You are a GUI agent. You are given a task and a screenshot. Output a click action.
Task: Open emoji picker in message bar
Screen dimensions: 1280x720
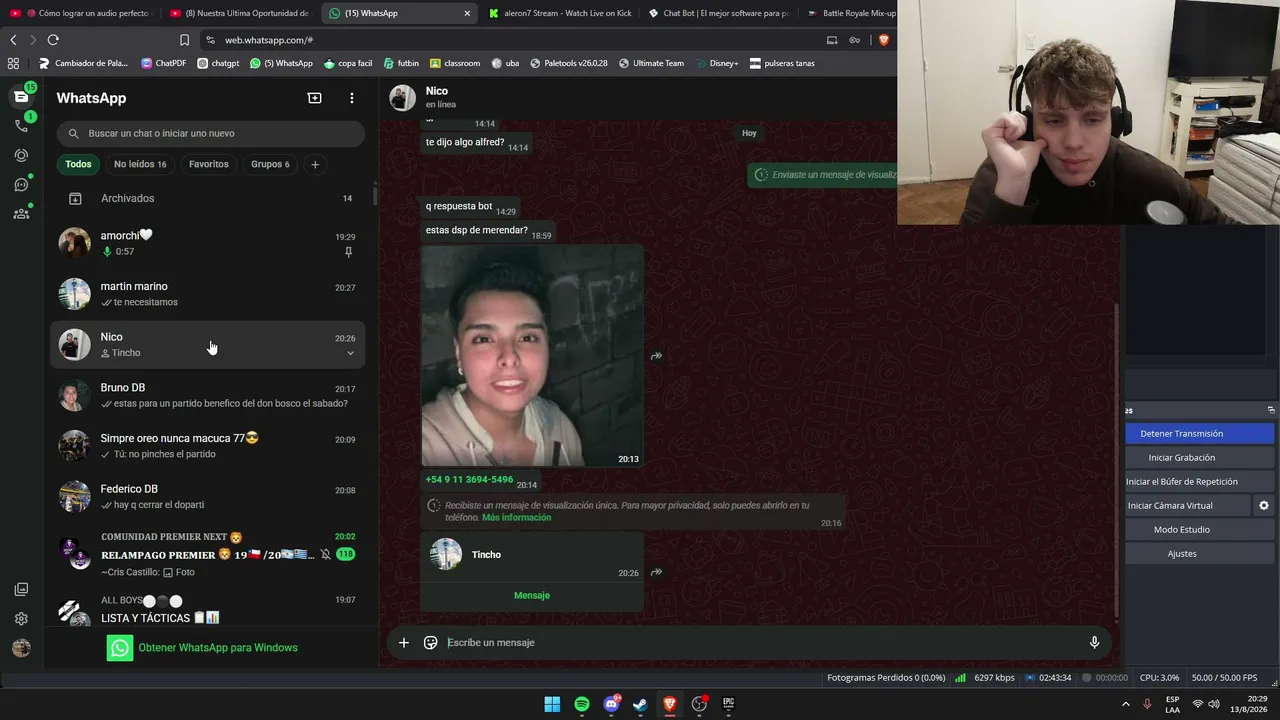click(431, 643)
